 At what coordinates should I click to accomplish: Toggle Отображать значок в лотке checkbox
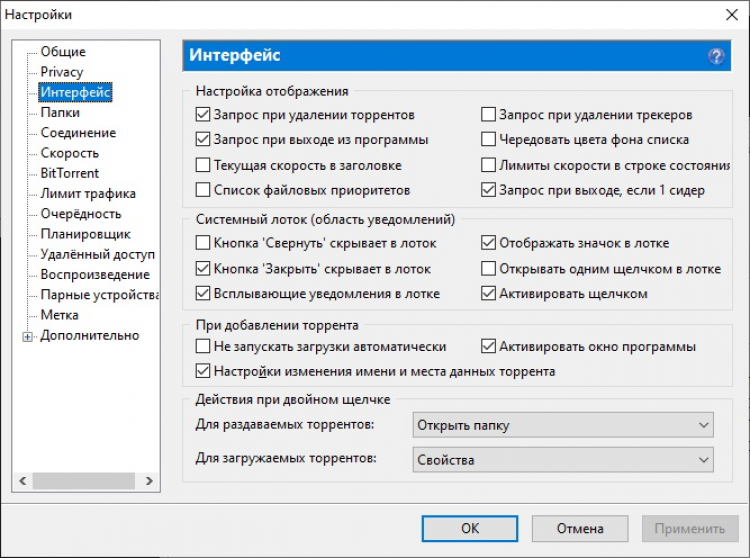click(x=489, y=243)
